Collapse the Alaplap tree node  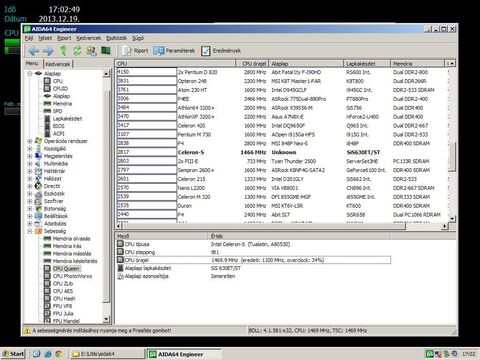tap(30, 73)
